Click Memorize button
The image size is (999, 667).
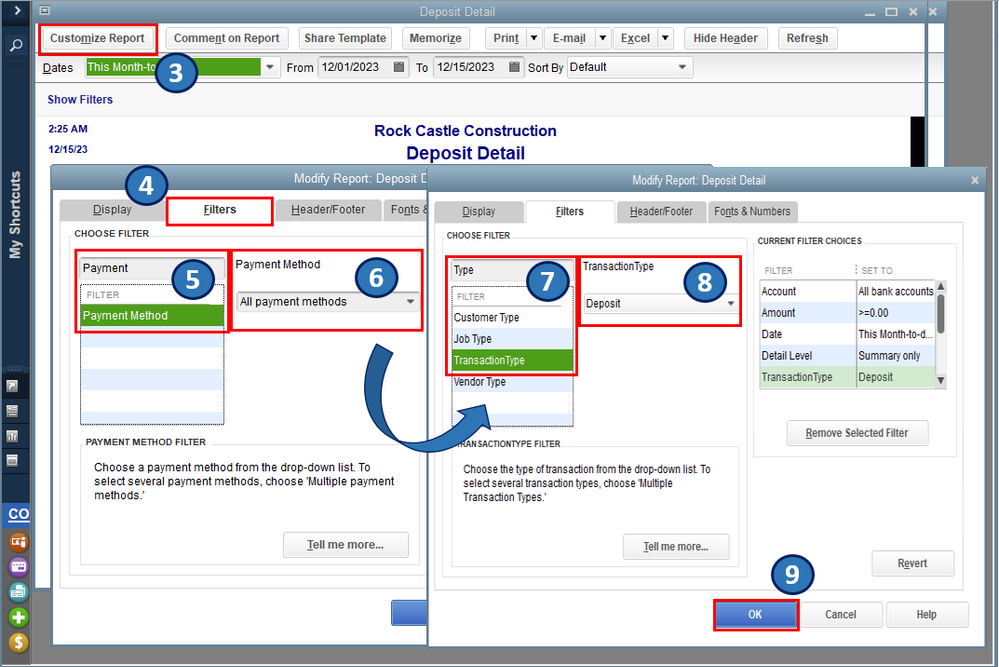(436, 38)
